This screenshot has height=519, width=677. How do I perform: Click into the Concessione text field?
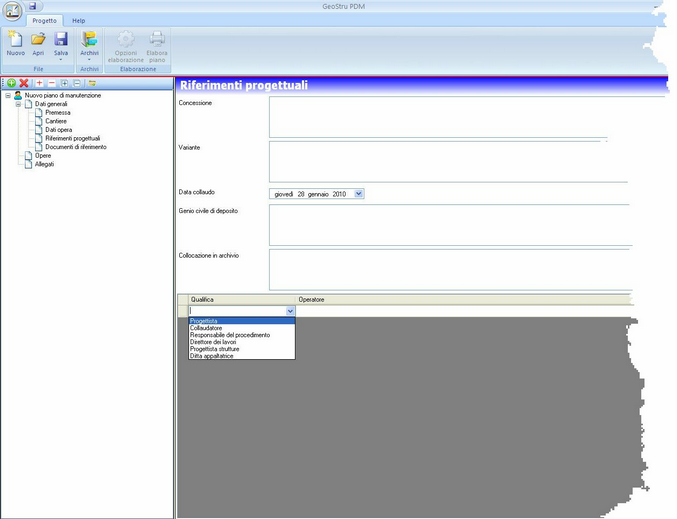[438, 117]
